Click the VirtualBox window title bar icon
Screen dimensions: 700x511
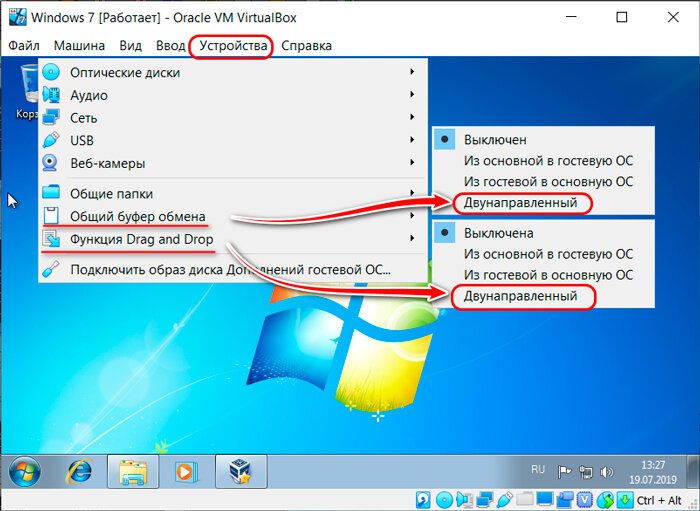18,17
